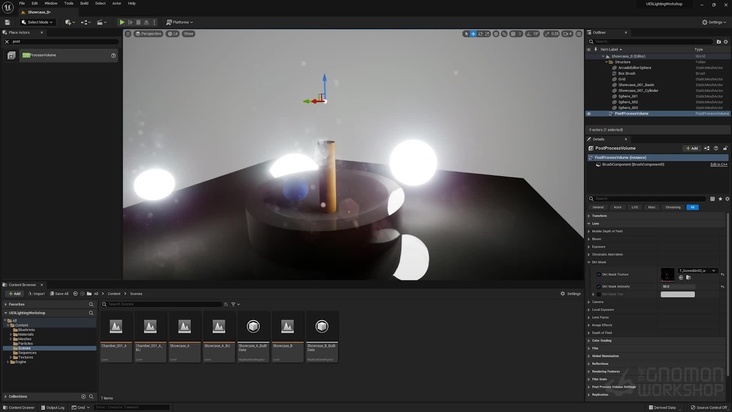Toggle the Dirt Mask Intensity checkbox

pos(597,286)
